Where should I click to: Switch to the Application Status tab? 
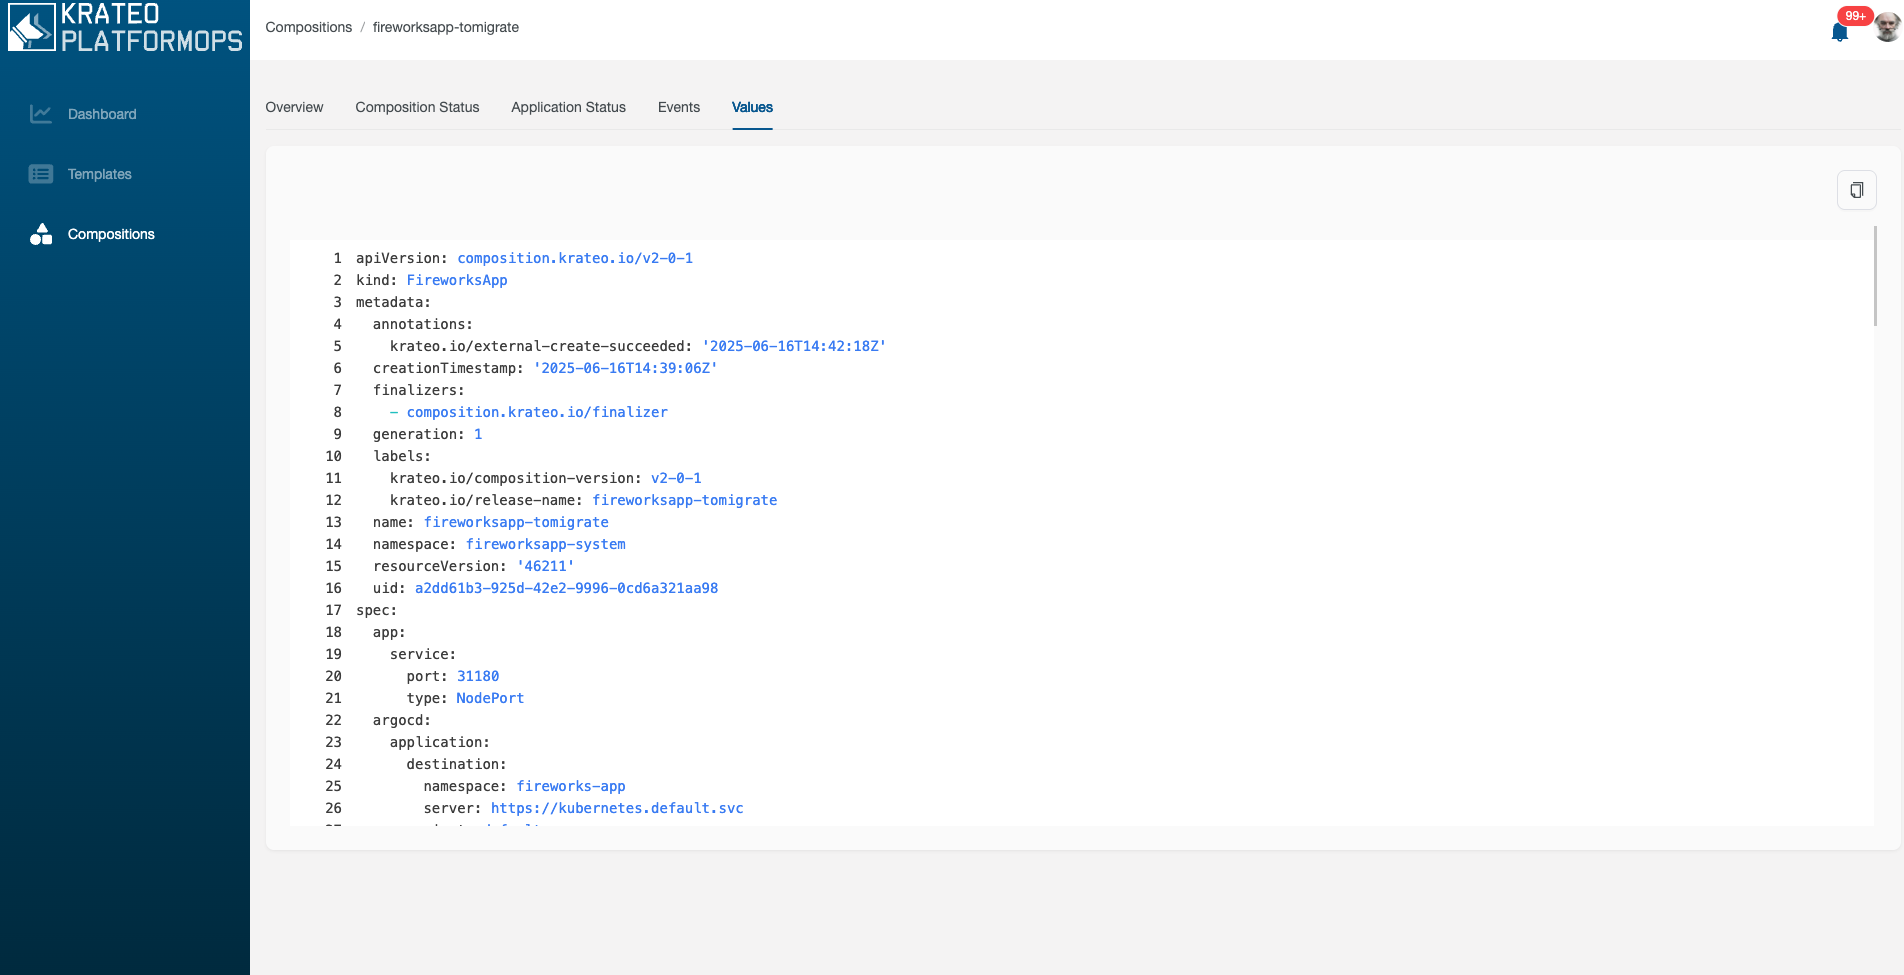point(568,107)
